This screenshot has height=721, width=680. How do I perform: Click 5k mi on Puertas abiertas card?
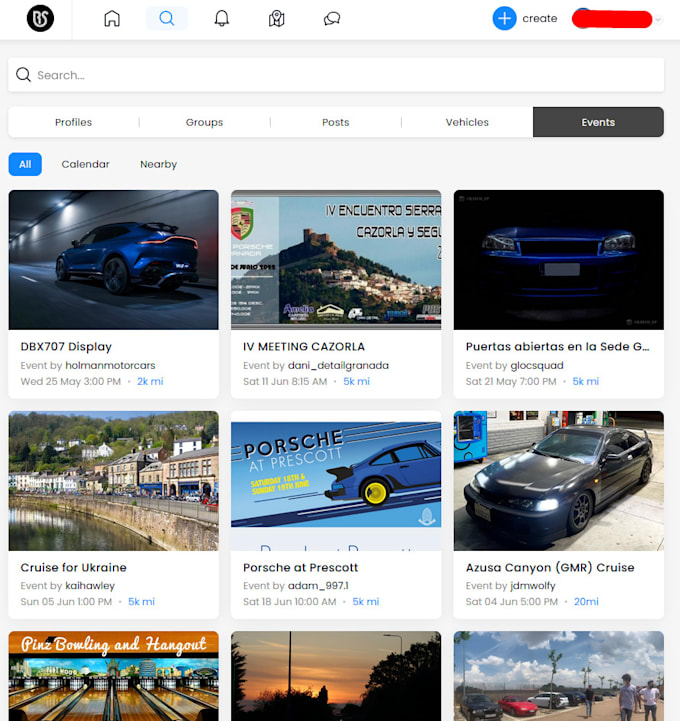click(586, 382)
